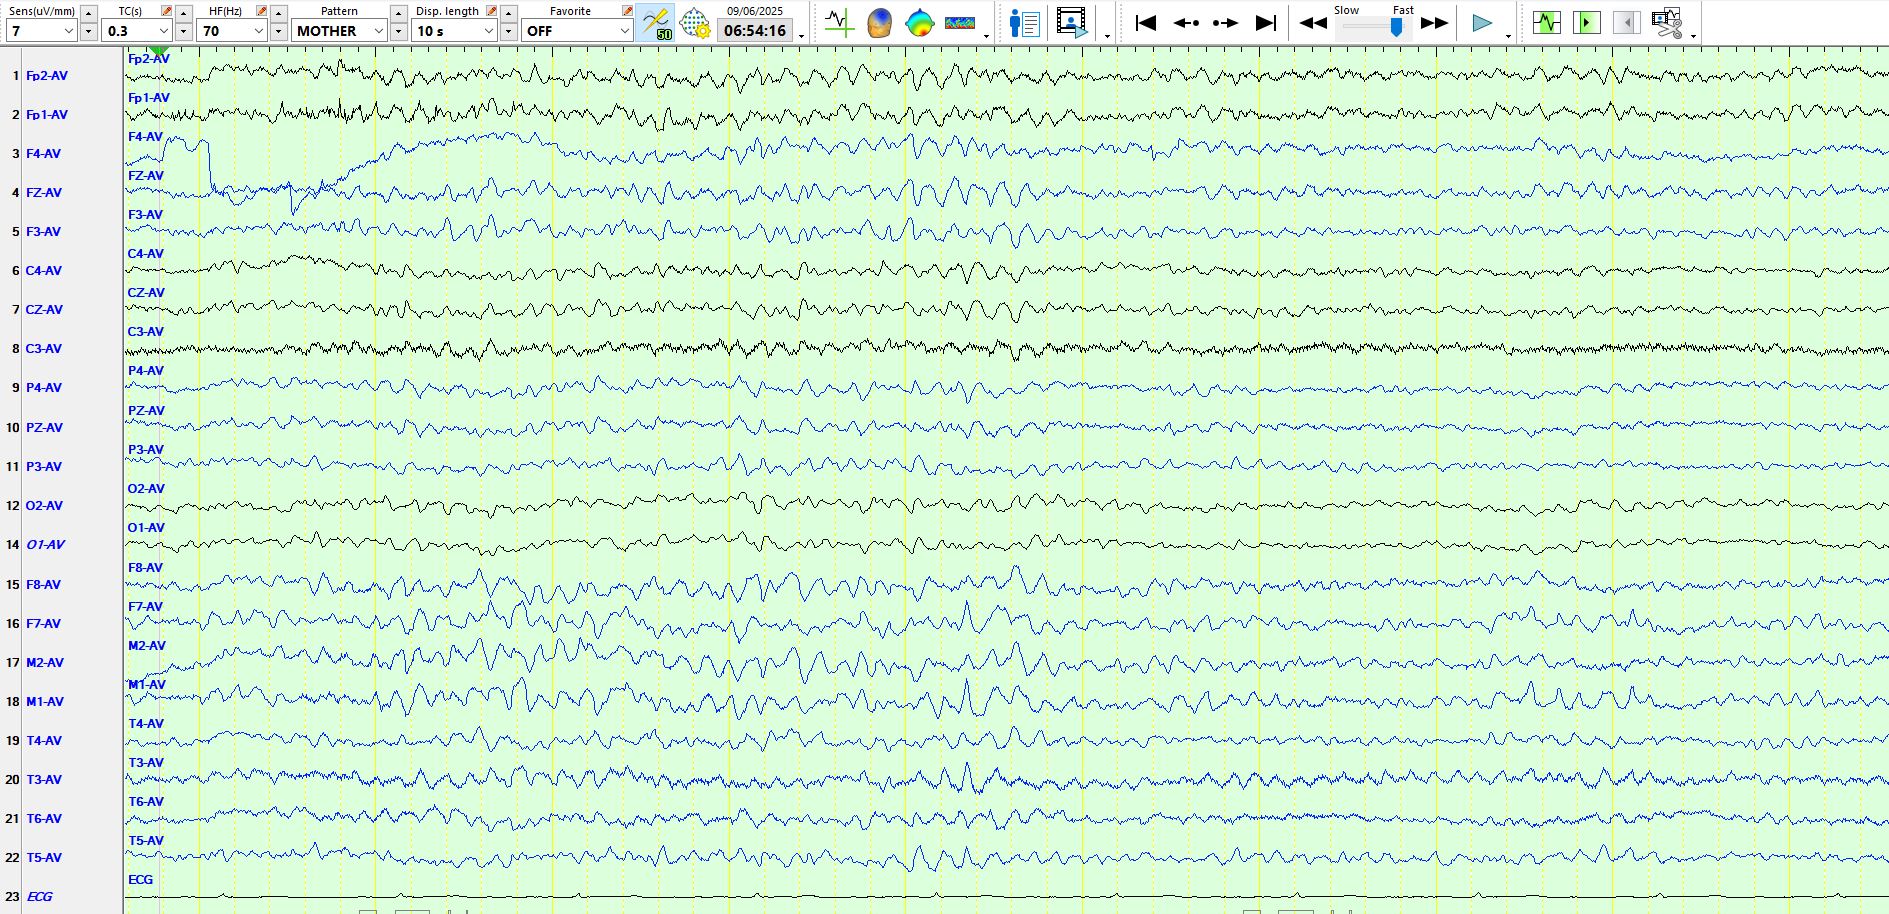Jump to the start of the recording
The width and height of the screenshot is (1889, 914).
(1146, 22)
